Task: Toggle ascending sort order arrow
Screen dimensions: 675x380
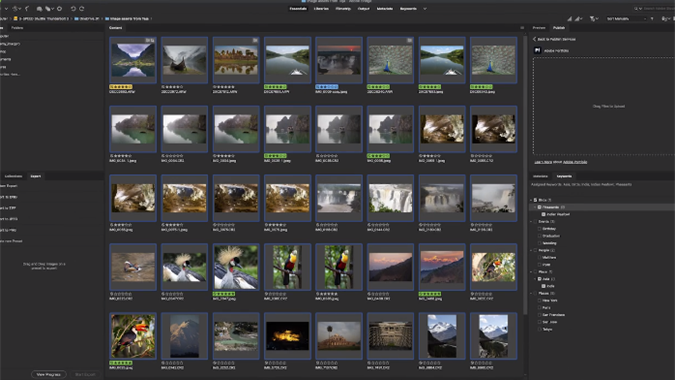Action: (x=652, y=19)
